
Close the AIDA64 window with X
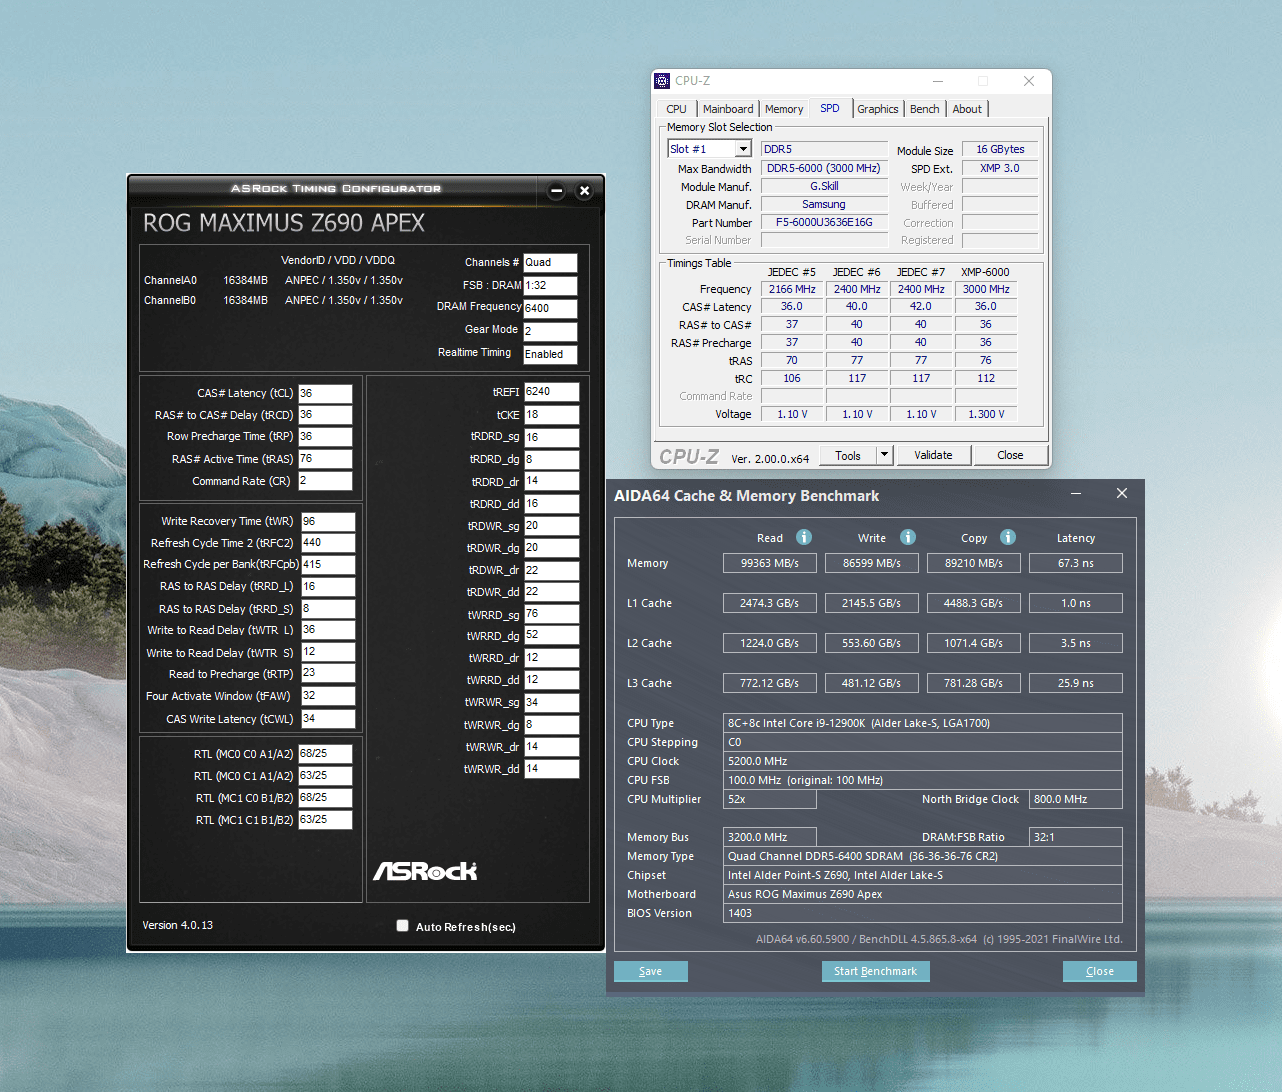click(1122, 493)
